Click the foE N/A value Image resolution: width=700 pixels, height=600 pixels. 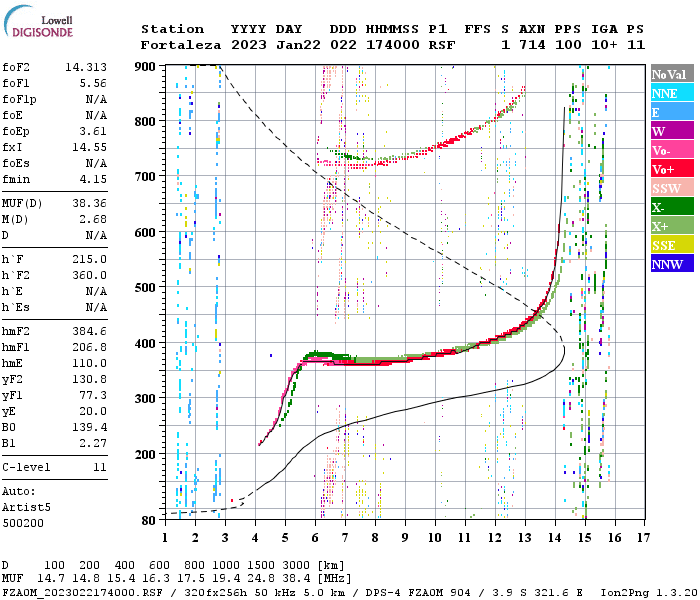pyautogui.click(x=96, y=115)
